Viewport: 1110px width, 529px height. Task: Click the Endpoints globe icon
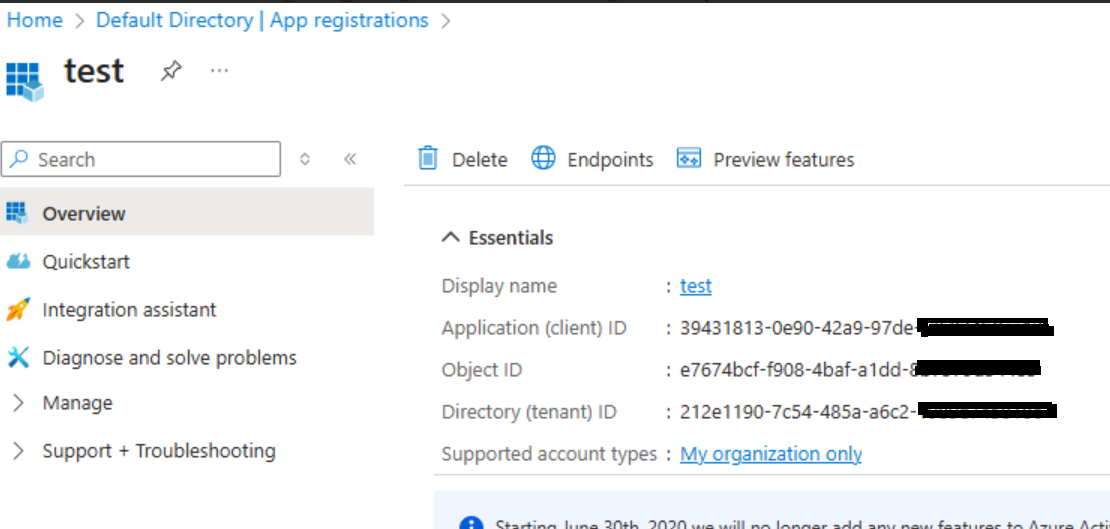coord(544,159)
